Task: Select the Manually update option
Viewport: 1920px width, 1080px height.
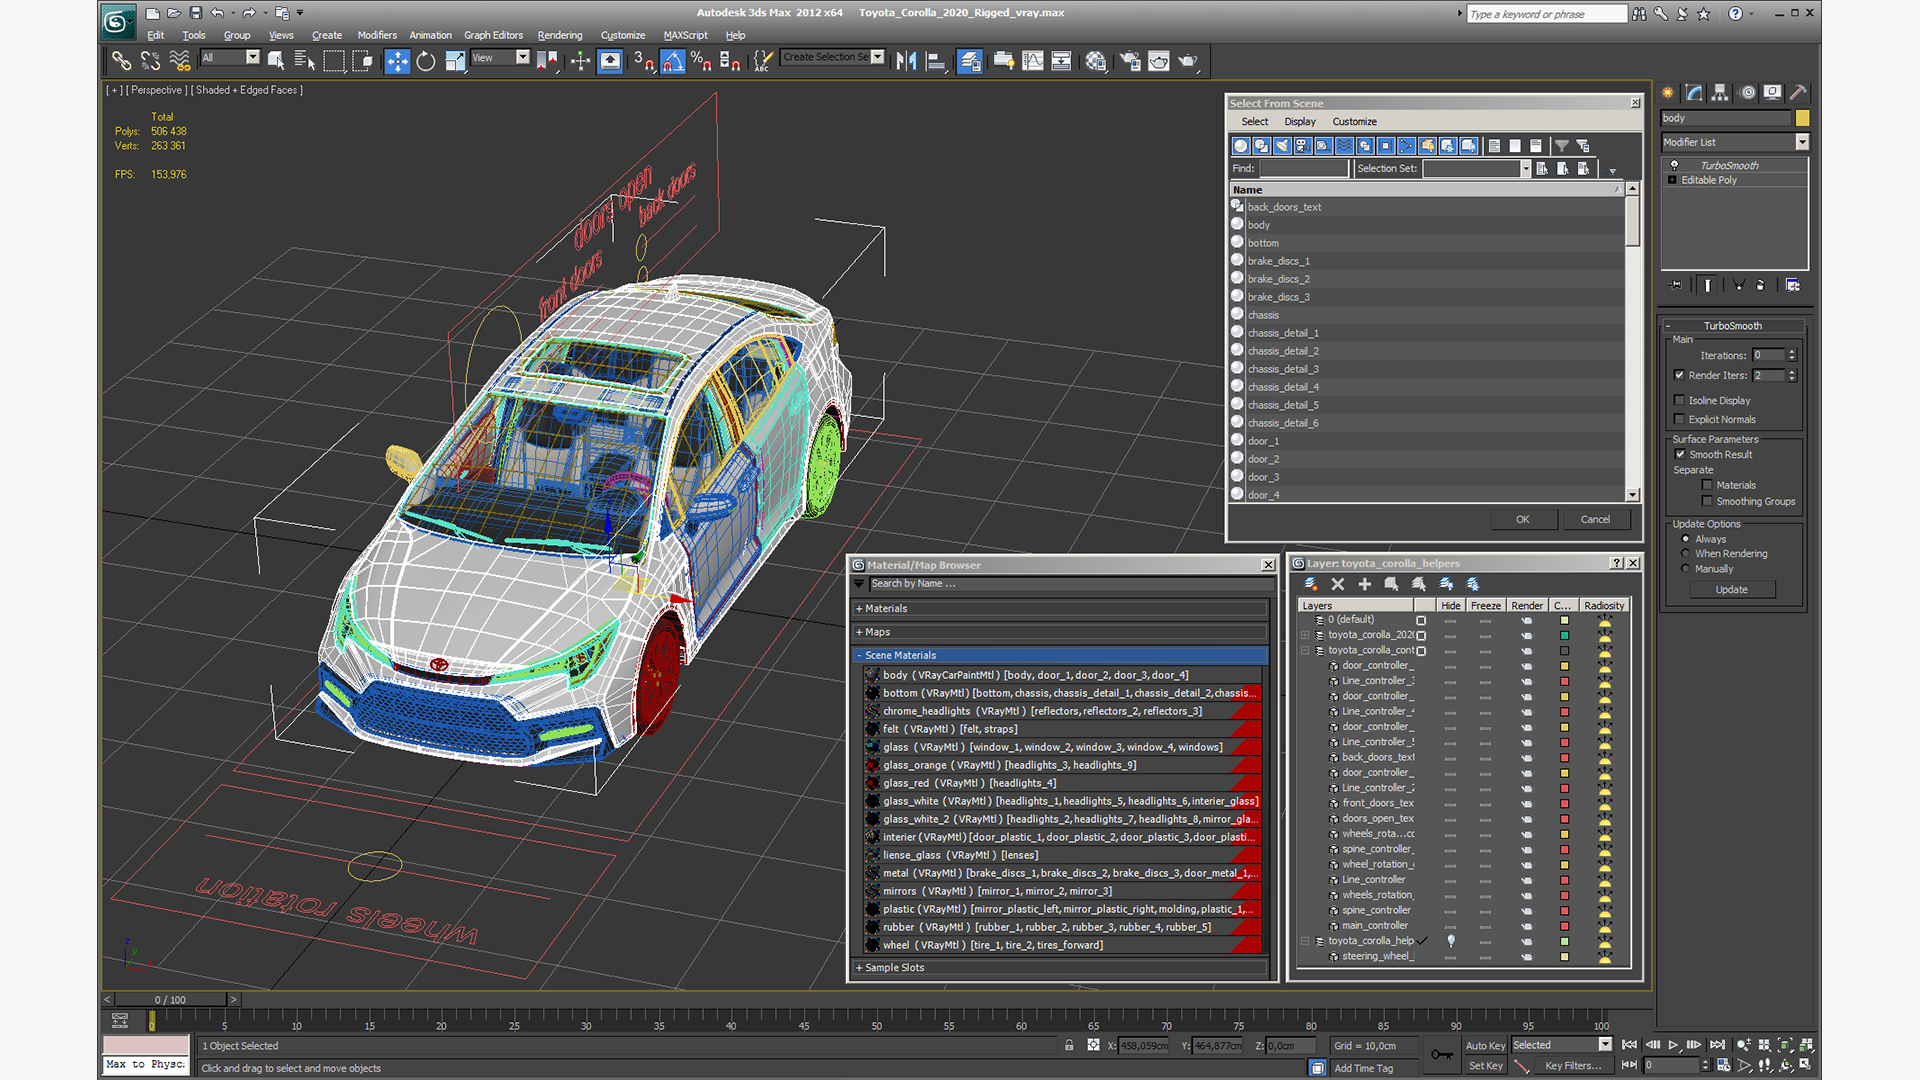Action: [1686, 568]
